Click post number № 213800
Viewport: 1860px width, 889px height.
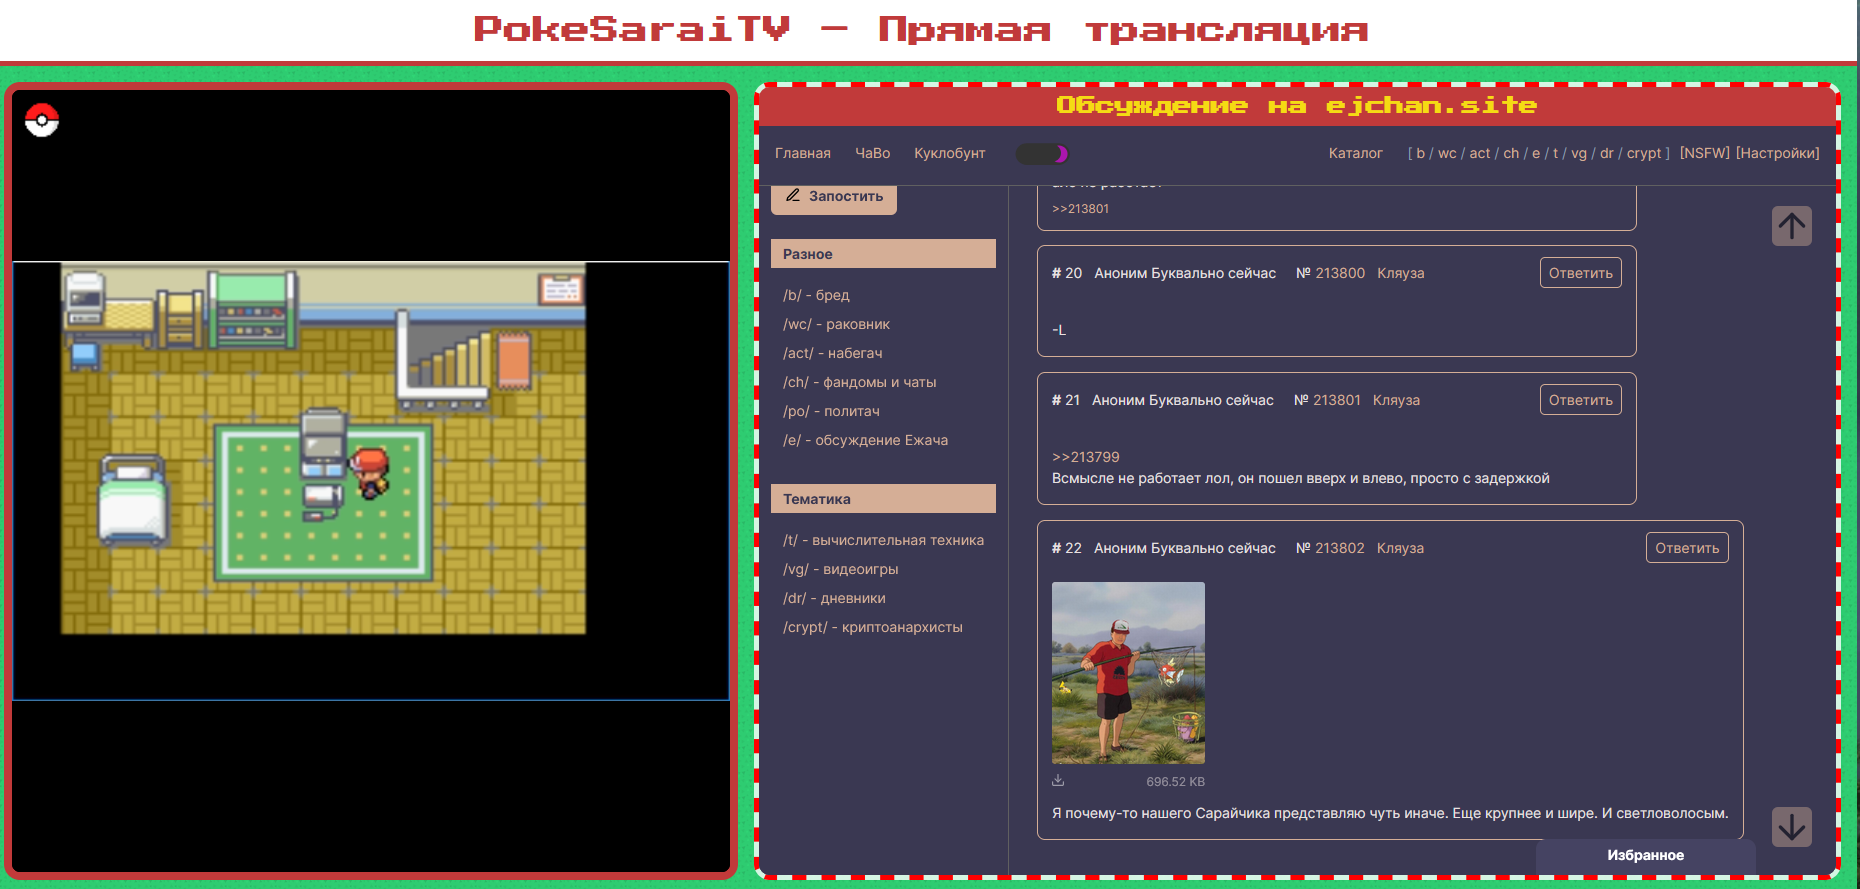[x=1330, y=273]
